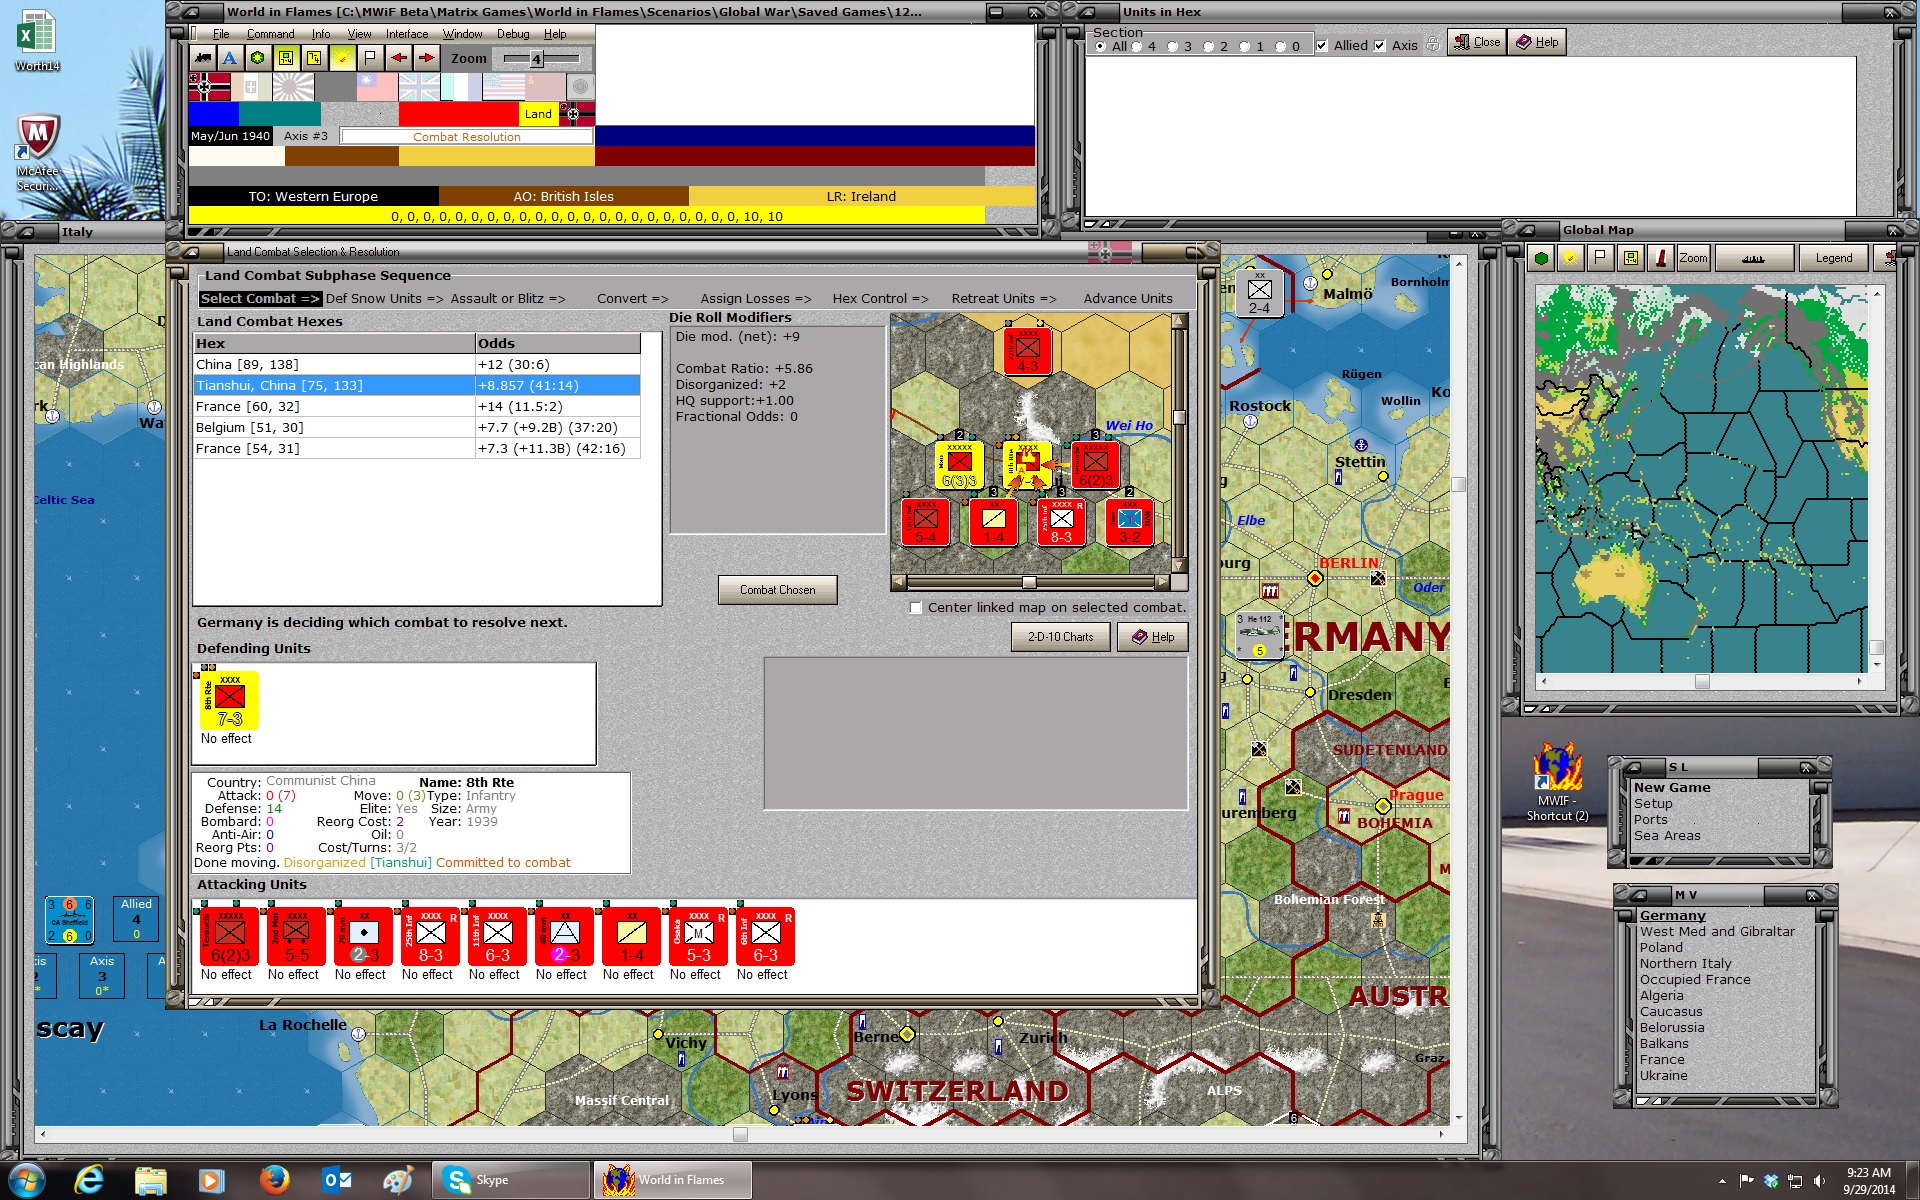Viewport: 1920px width, 1200px height.
Task: Click the combat mini-map scrollbar up arrow
Action: click(x=1179, y=321)
